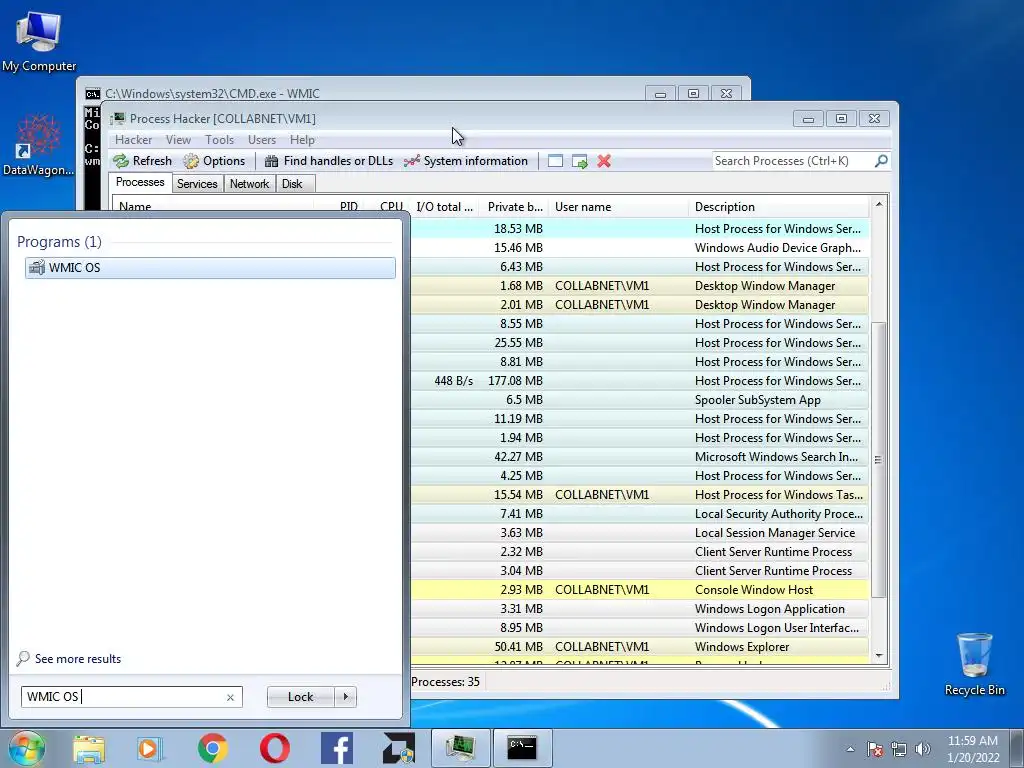Sort by User name column header
The image size is (1024, 768).
pos(618,207)
